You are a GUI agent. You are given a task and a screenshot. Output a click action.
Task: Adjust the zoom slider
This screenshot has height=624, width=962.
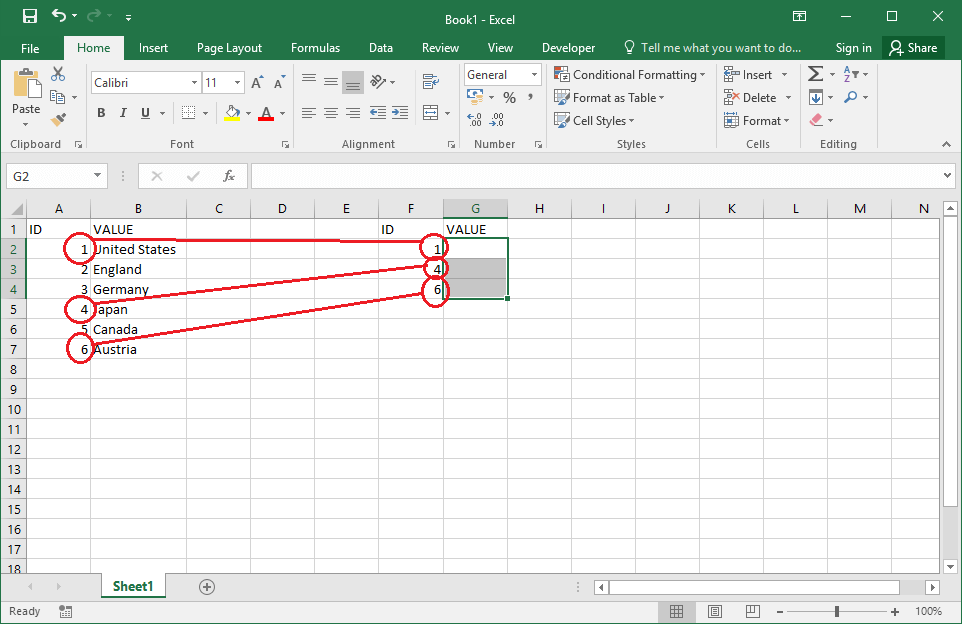[837, 610]
